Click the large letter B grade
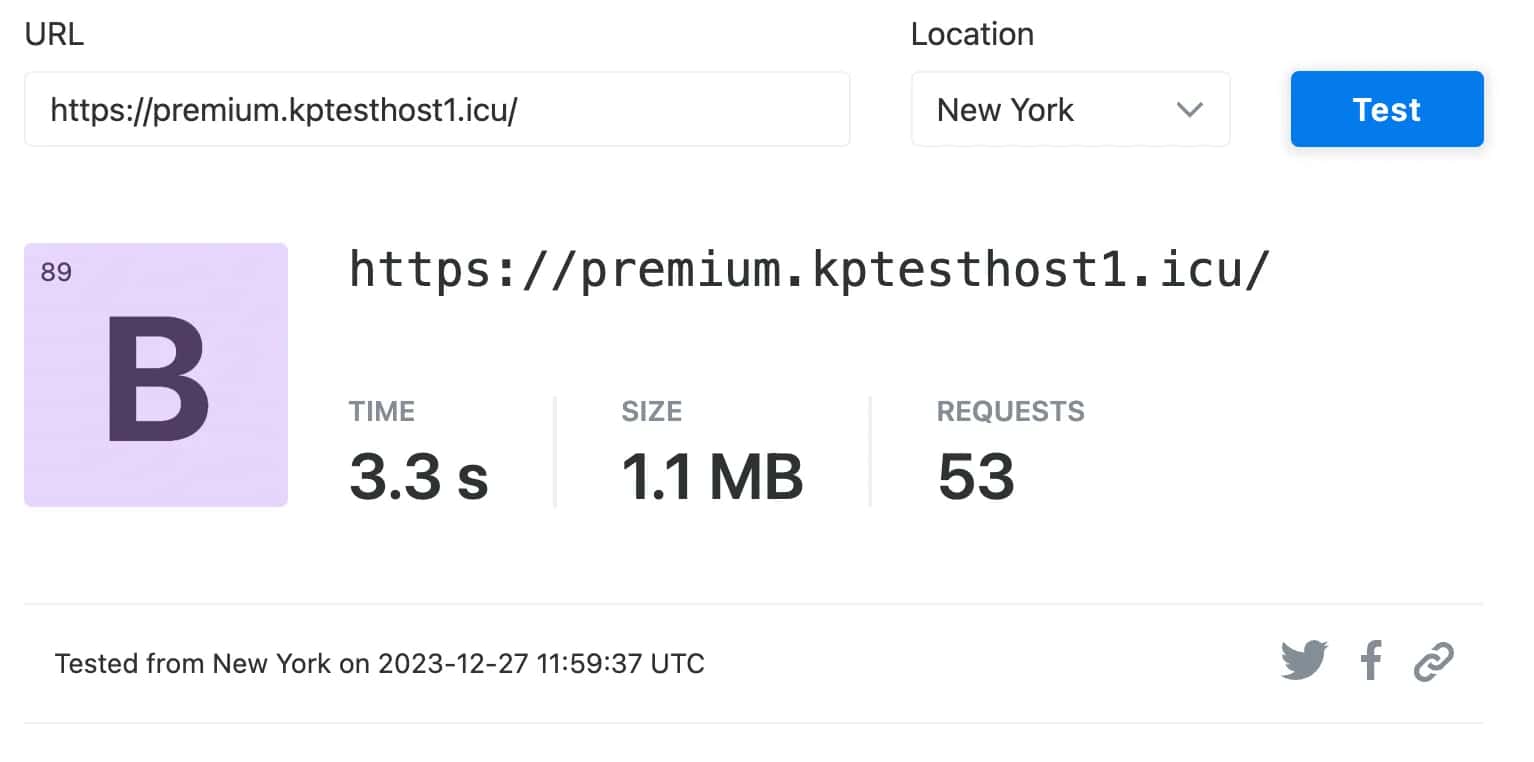The width and height of the screenshot is (1534, 762). pos(156,379)
